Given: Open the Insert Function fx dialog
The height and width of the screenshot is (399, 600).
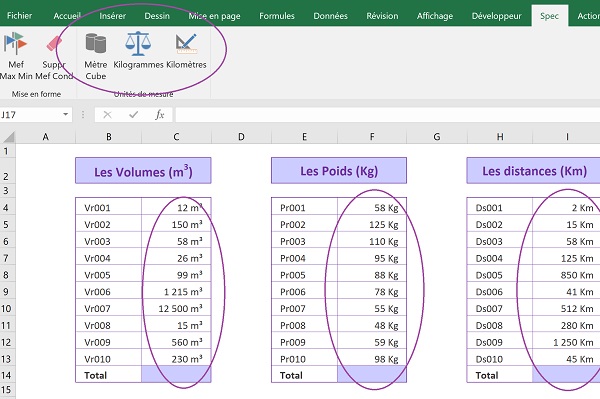Looking at the screenshot, I should (x=160, y=115).
